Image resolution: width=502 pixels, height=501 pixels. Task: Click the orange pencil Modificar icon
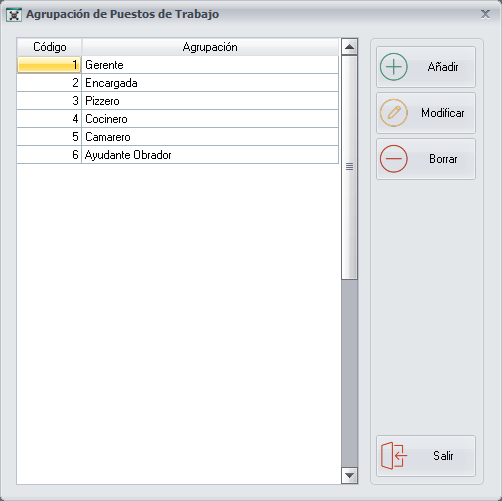[x=394, y=113]
